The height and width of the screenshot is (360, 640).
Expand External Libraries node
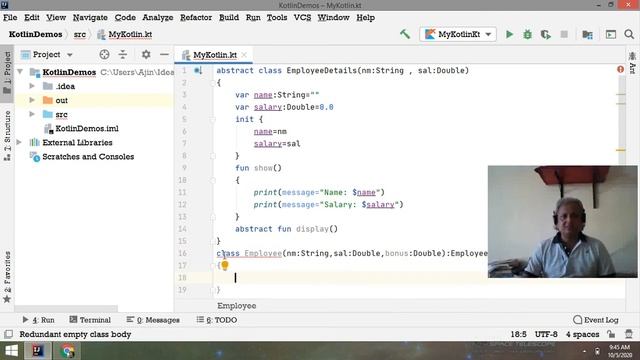tap(19, 142)
